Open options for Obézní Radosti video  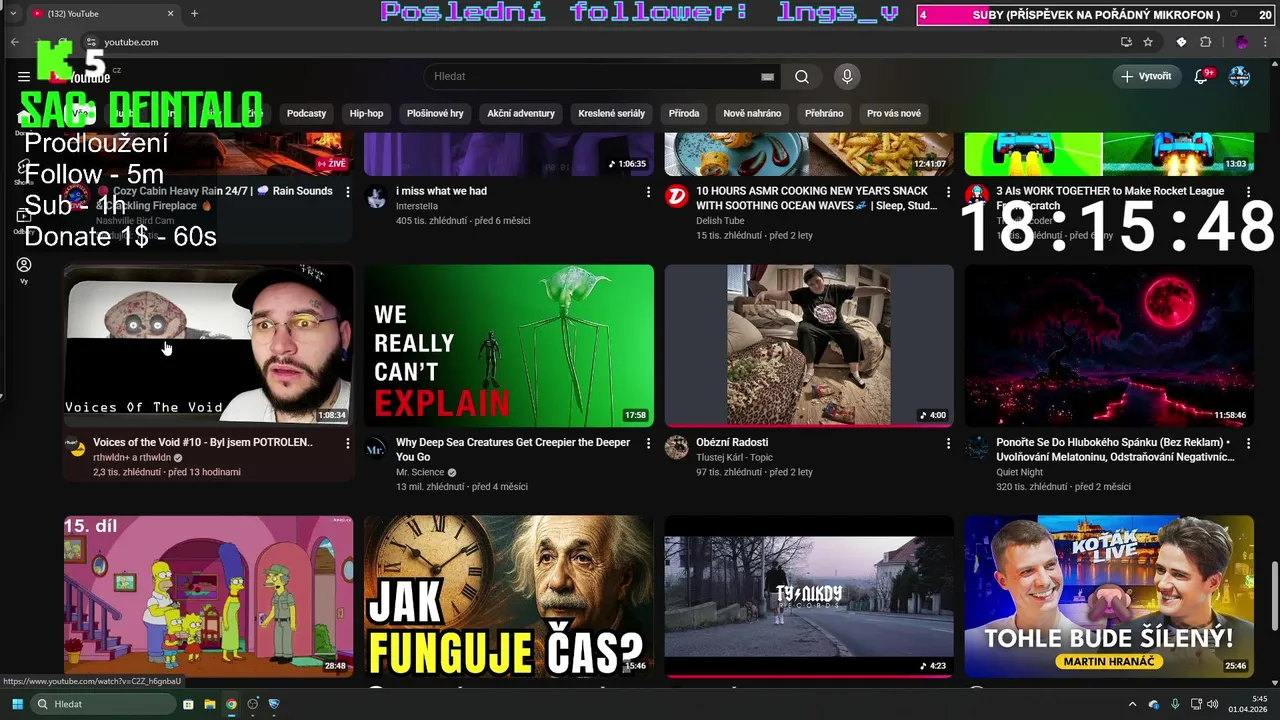tap(948, 443)
